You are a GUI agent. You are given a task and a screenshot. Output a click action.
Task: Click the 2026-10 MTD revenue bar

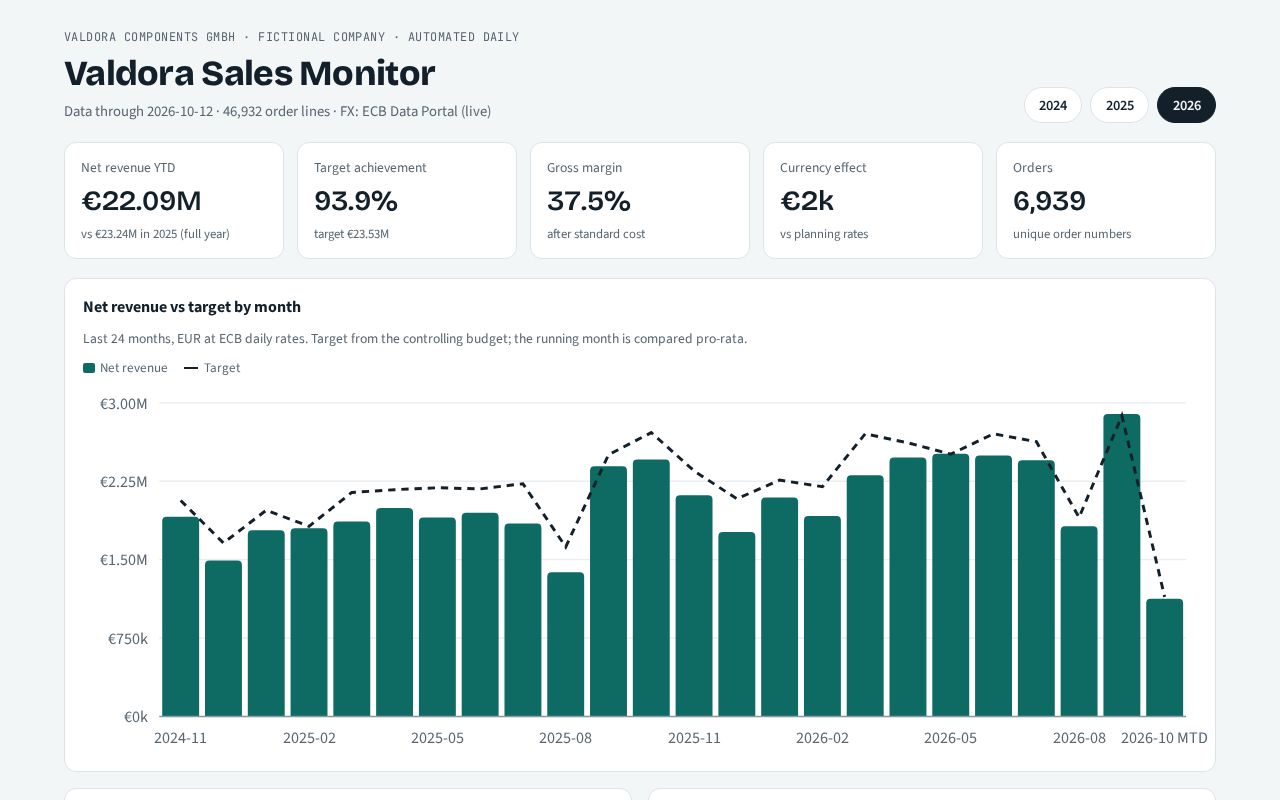(1165, 658)
